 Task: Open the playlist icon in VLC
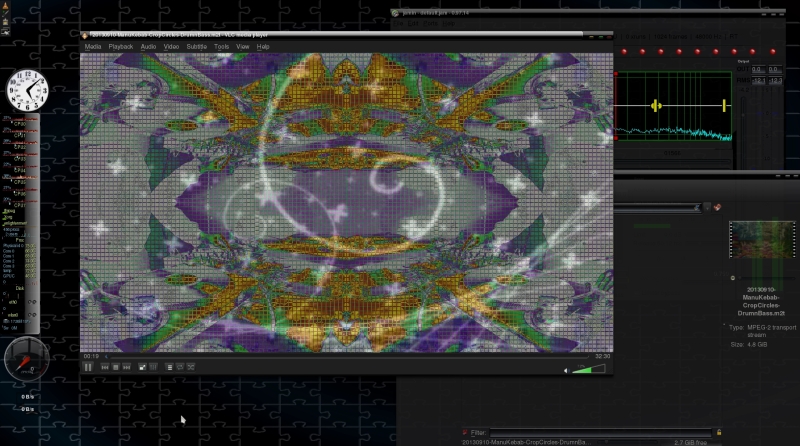pos(169,367)
